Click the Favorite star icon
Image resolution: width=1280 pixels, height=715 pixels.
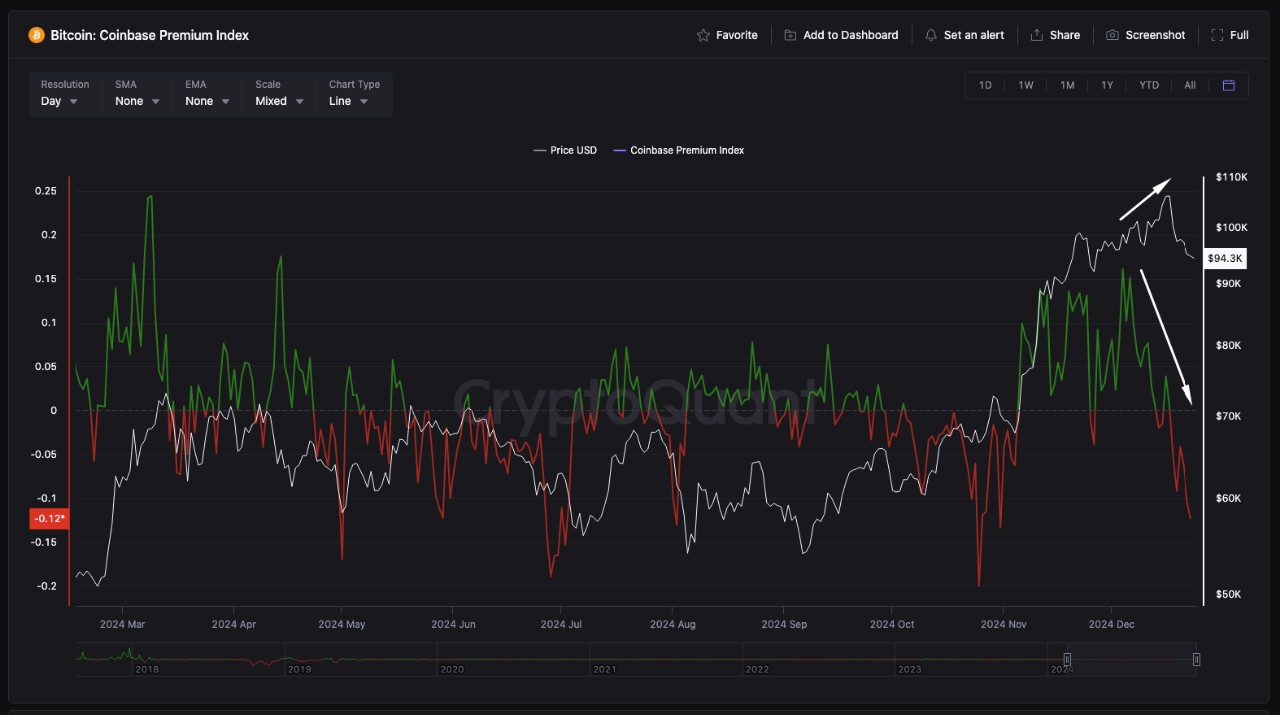pos(703,34)
